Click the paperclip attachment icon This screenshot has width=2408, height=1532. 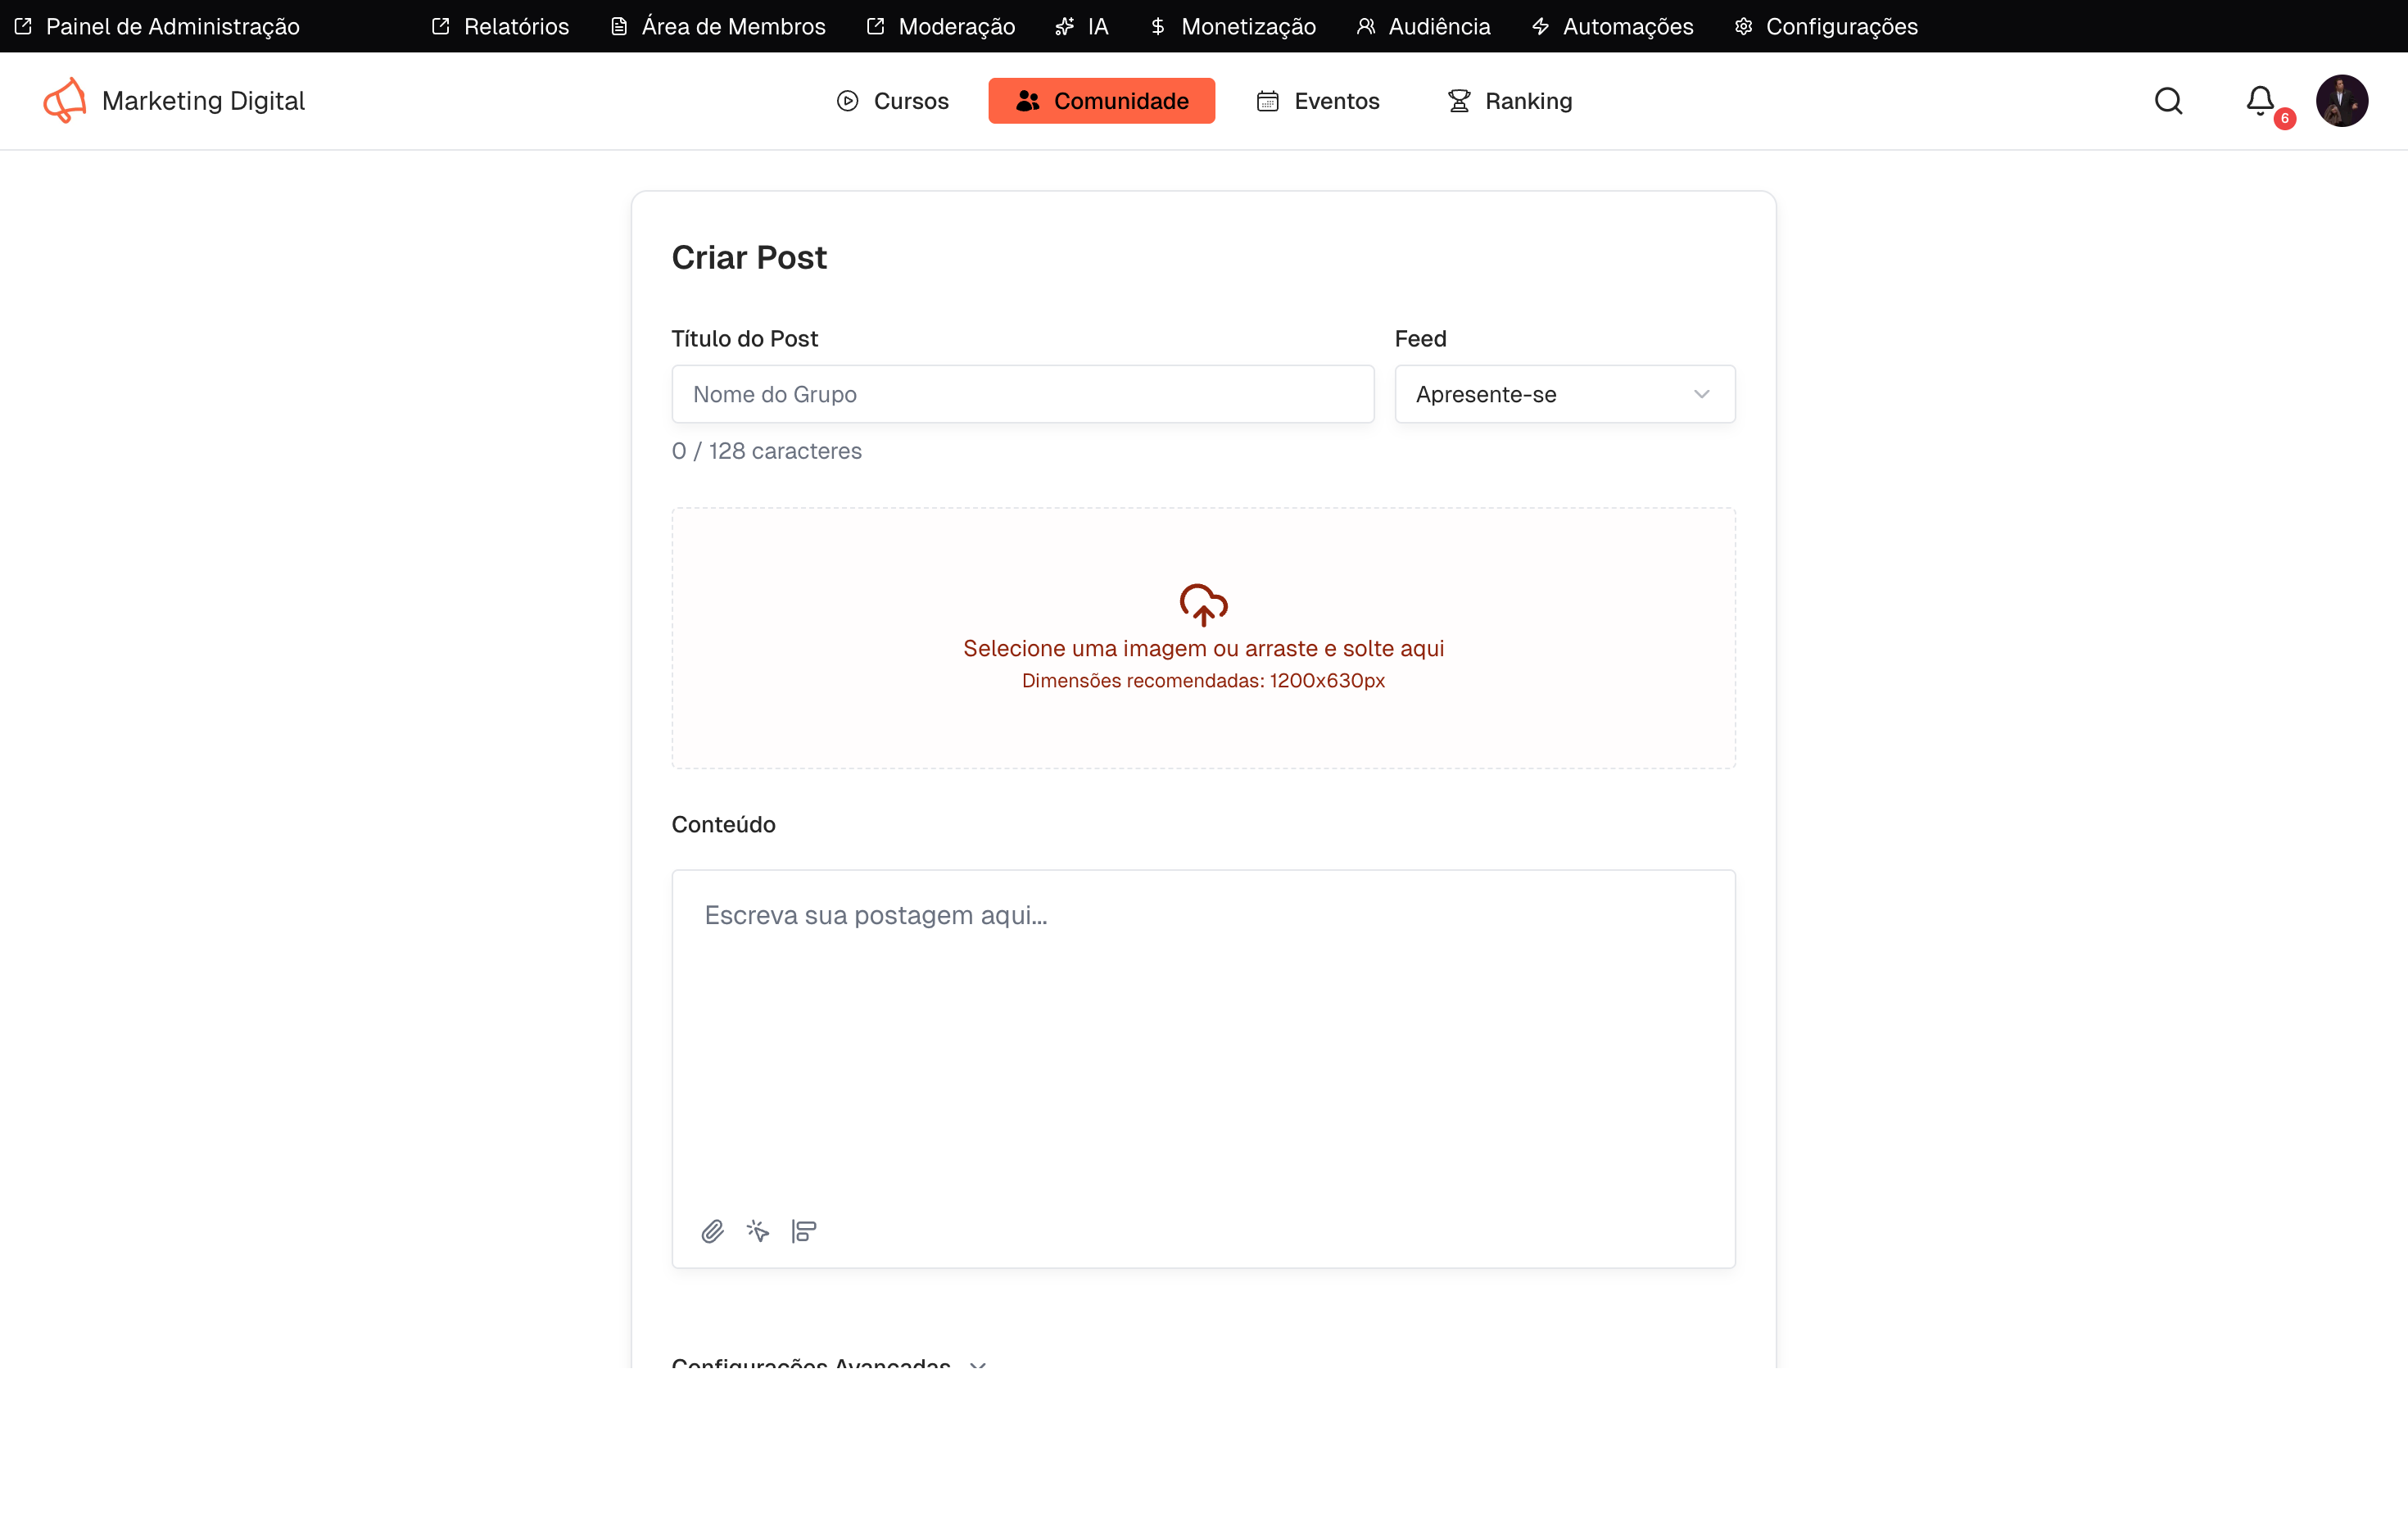[712, 1231]
